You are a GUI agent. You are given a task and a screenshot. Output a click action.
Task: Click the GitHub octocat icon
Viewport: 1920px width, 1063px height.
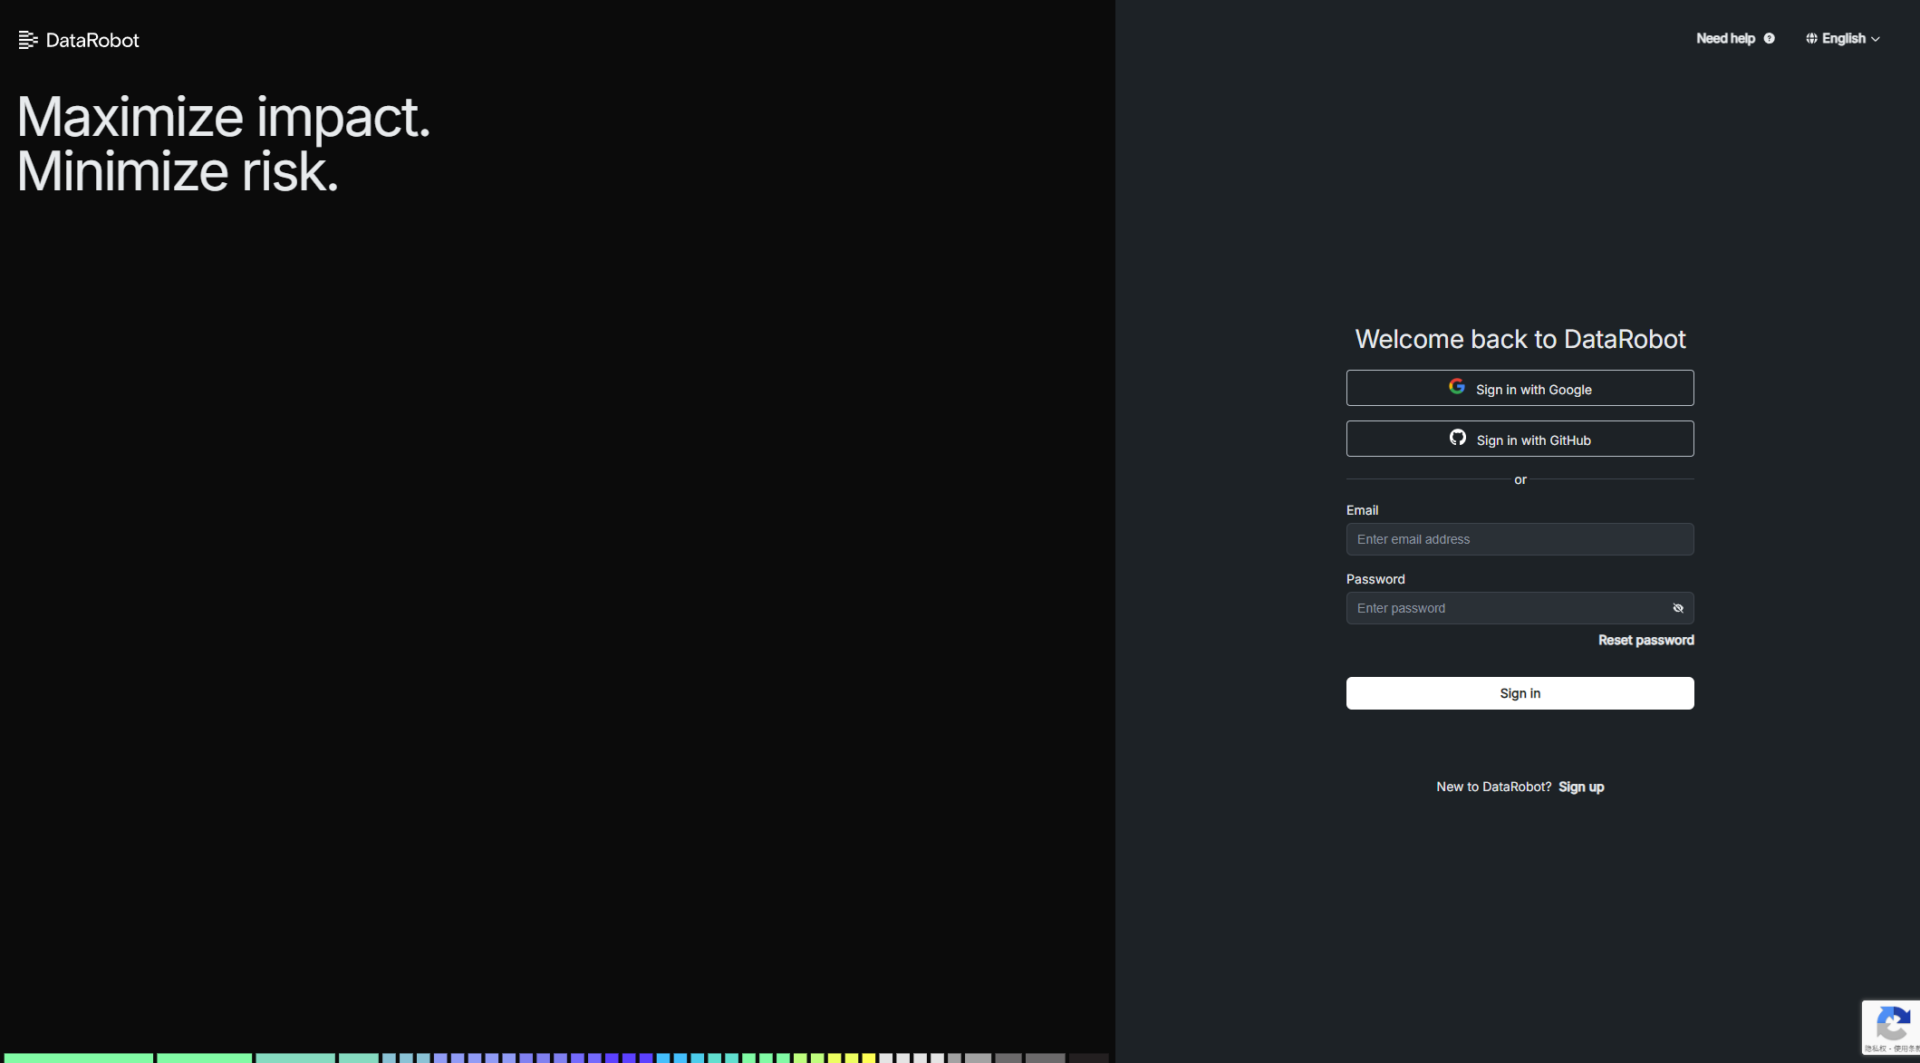(1458, 438)
